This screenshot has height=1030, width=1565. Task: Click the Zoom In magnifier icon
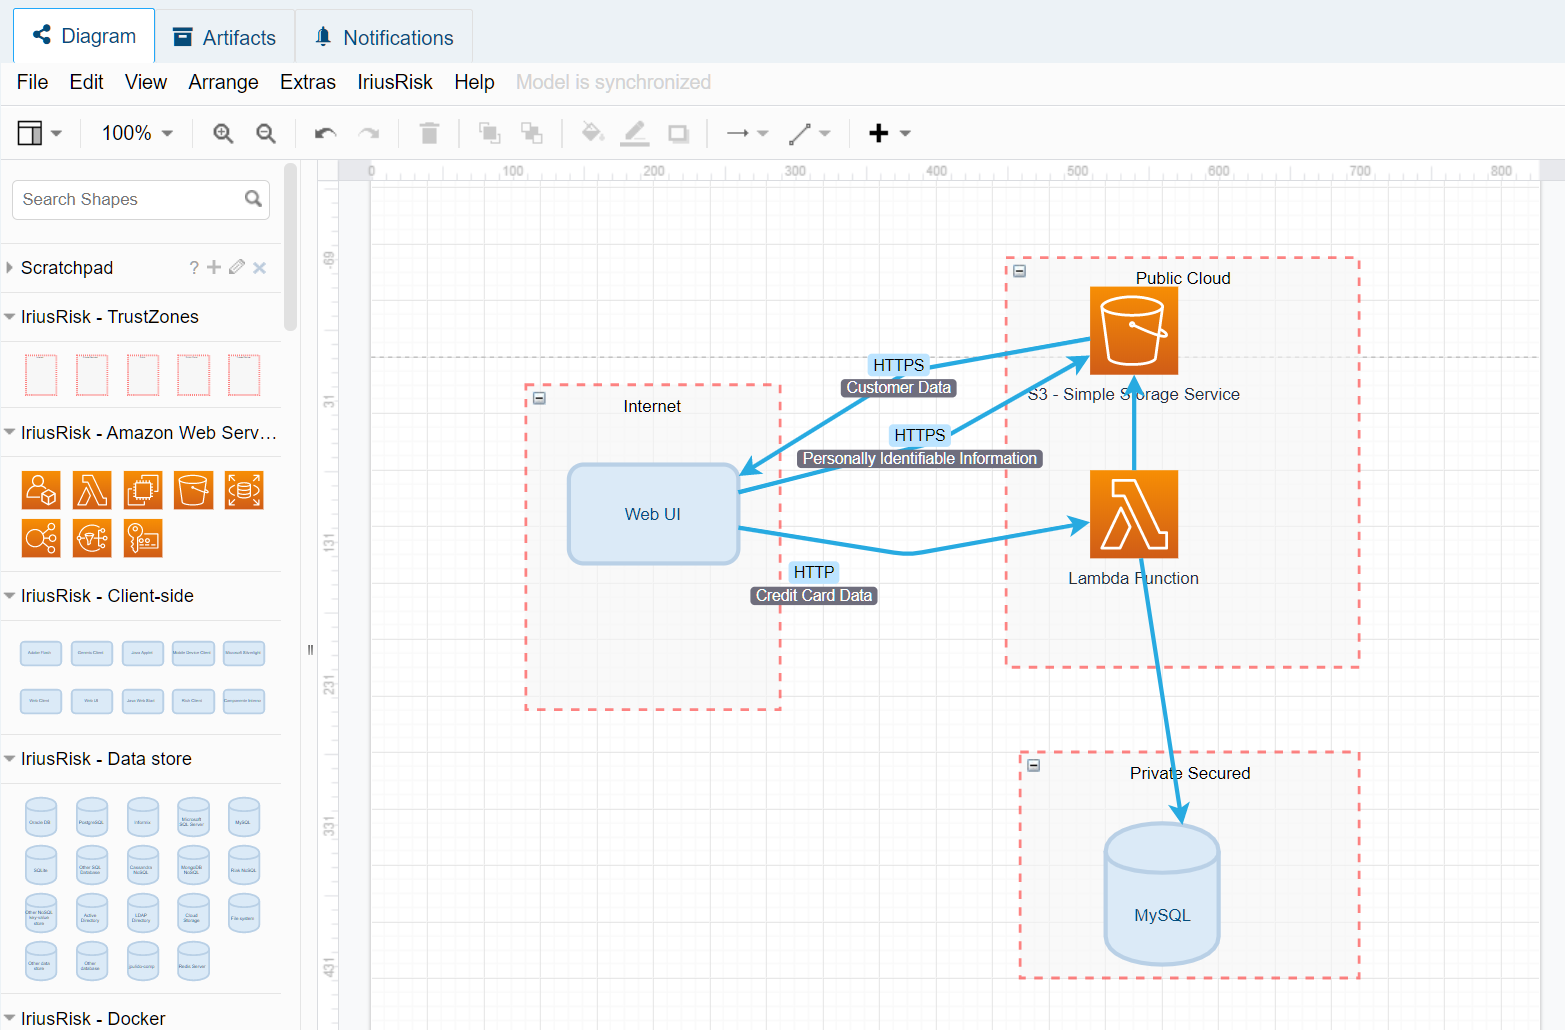[x=223, y=134]
